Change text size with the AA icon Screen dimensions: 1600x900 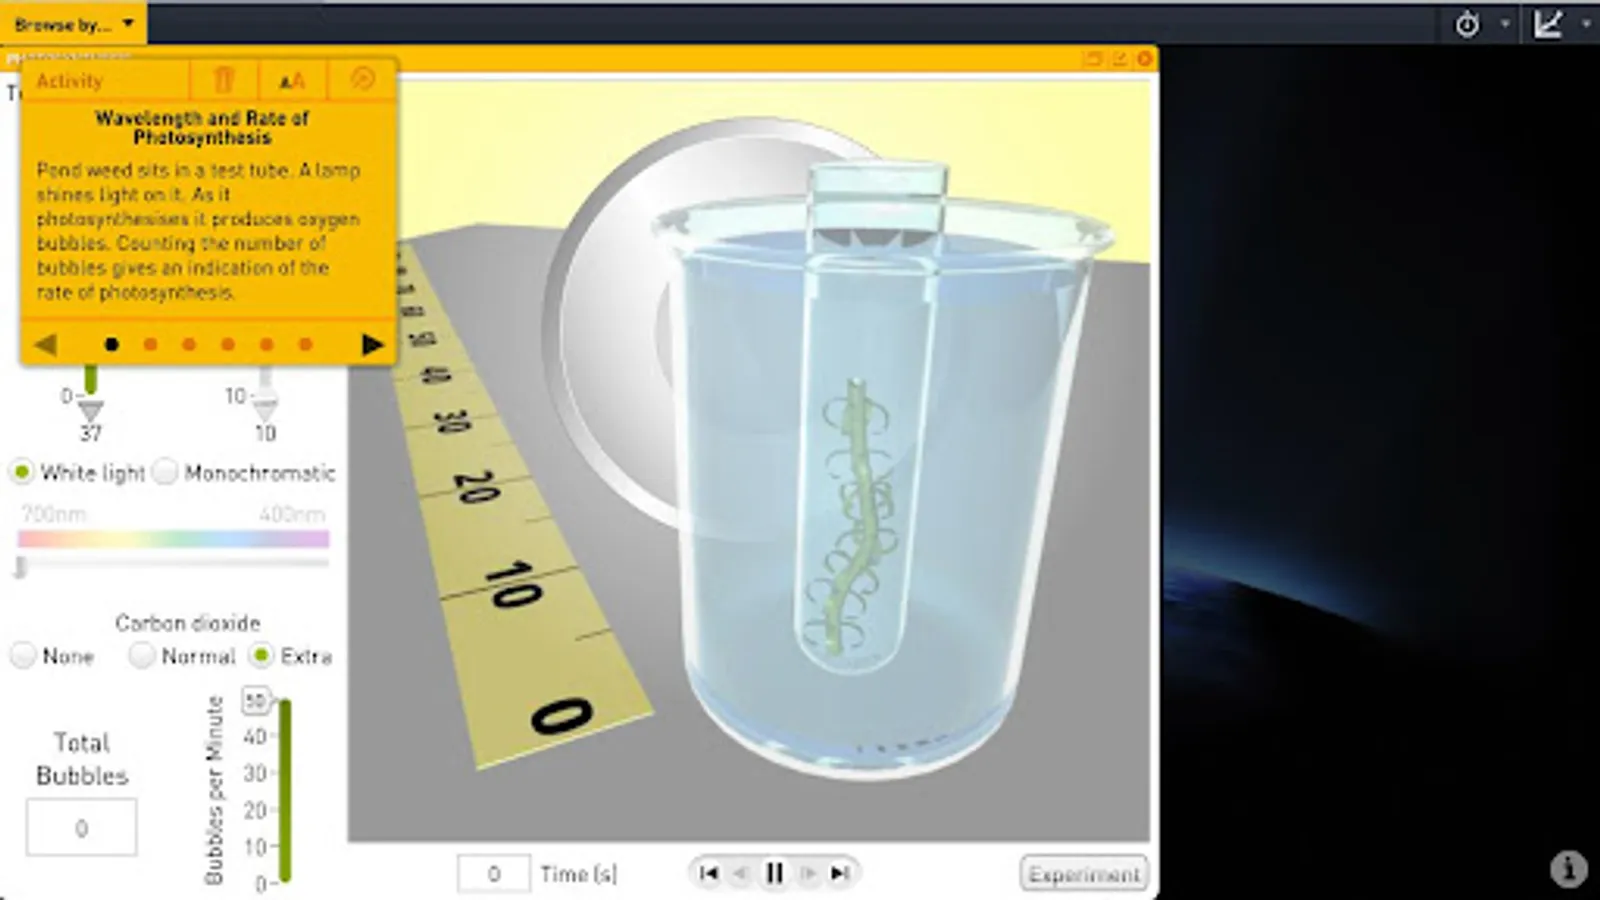coord(292,81)
